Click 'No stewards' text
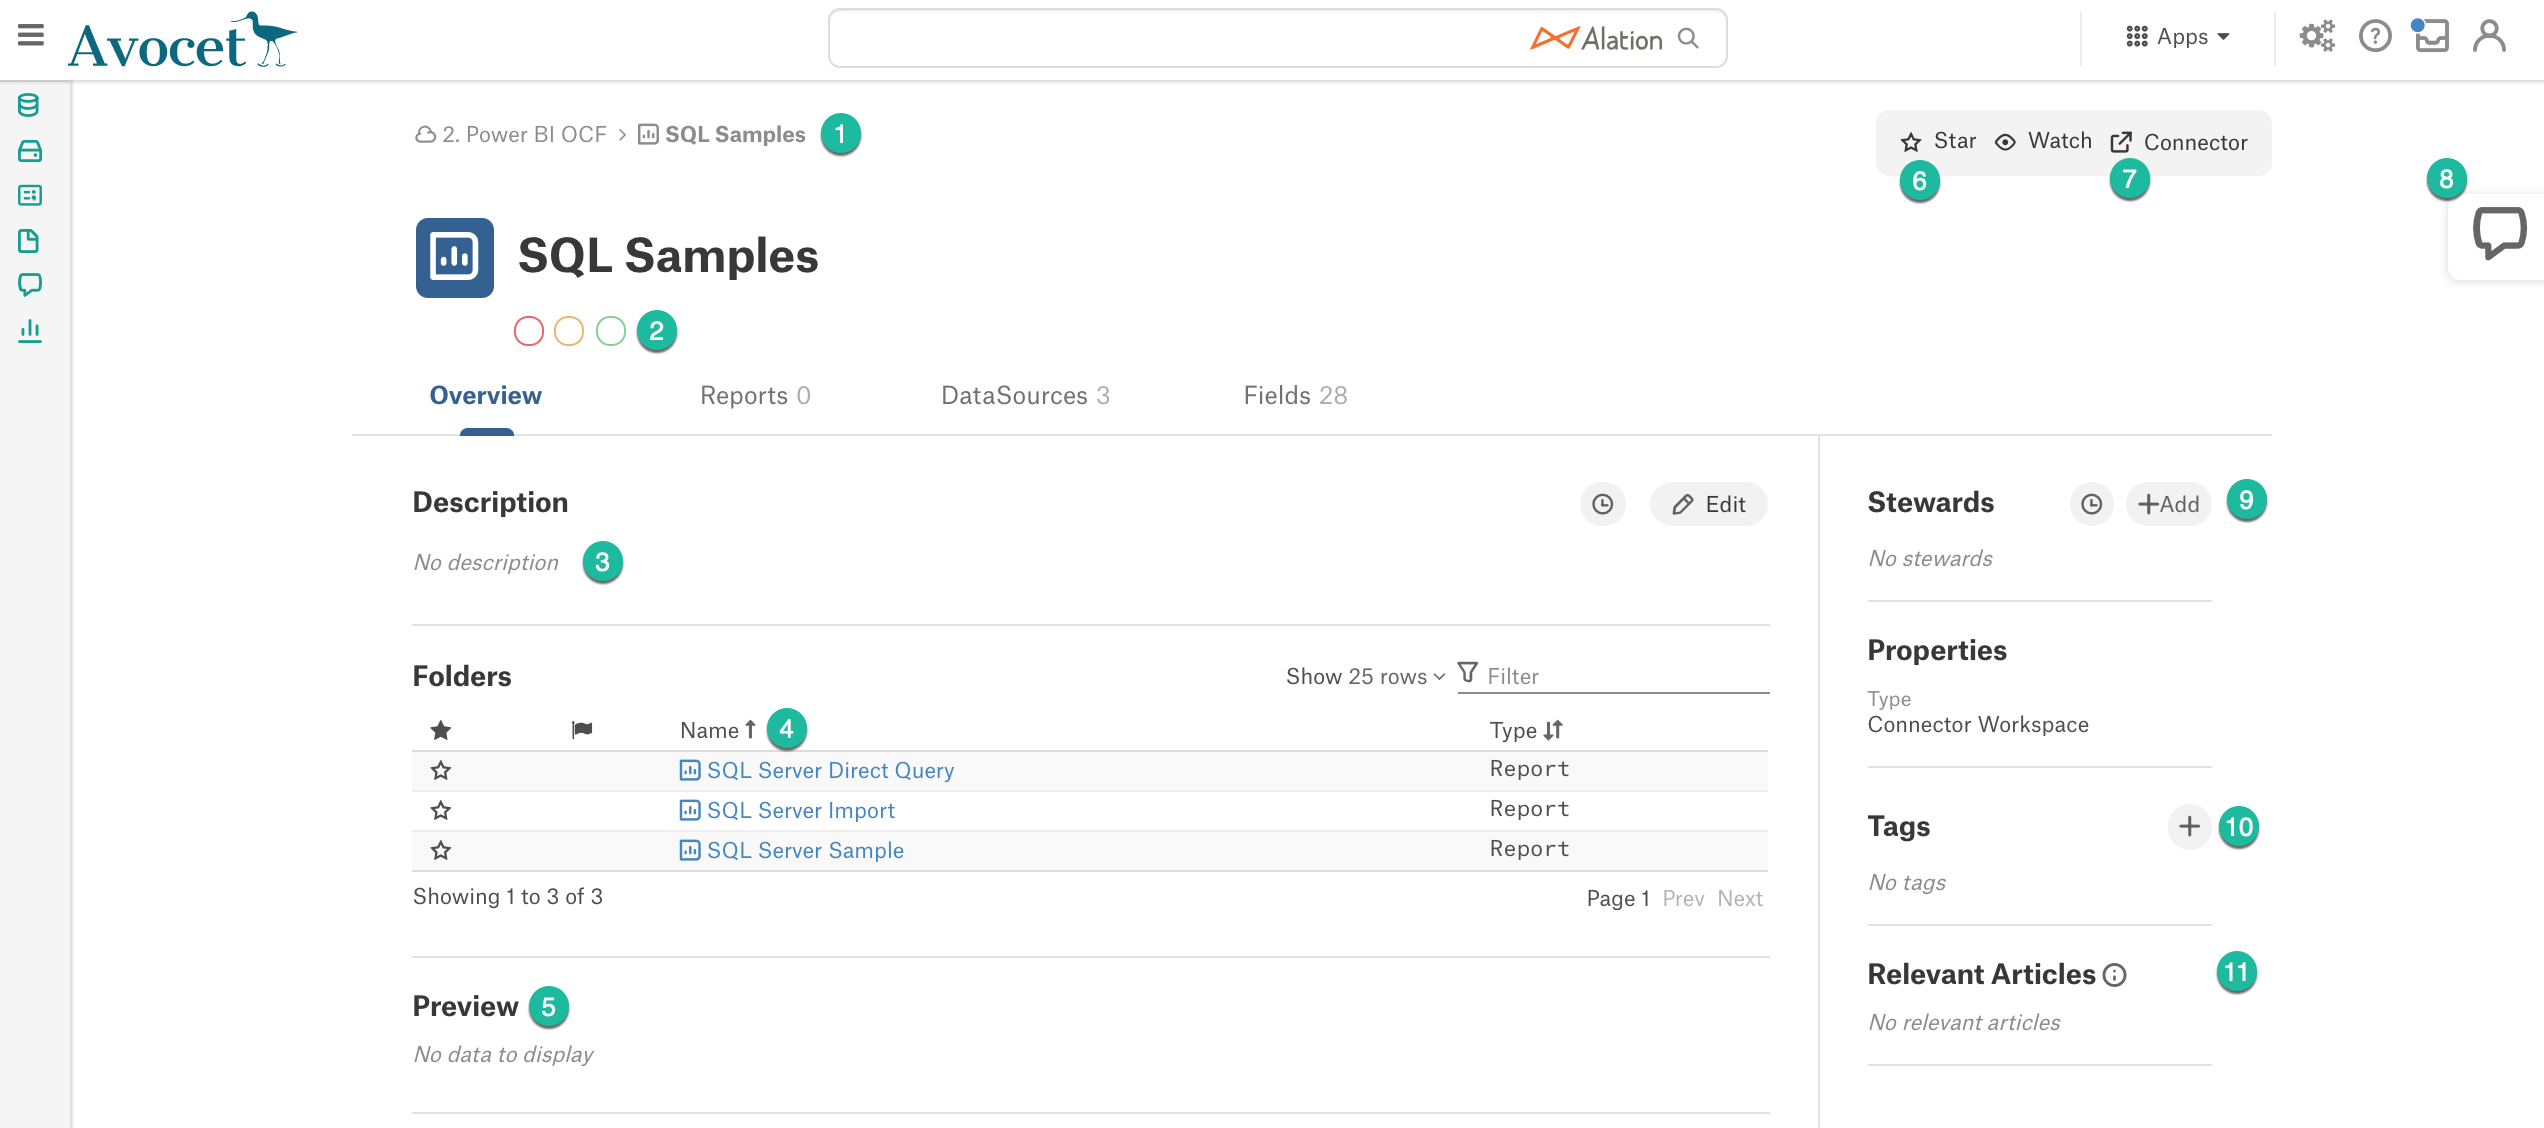2544x1128 pixels. tap(1930, 559)
